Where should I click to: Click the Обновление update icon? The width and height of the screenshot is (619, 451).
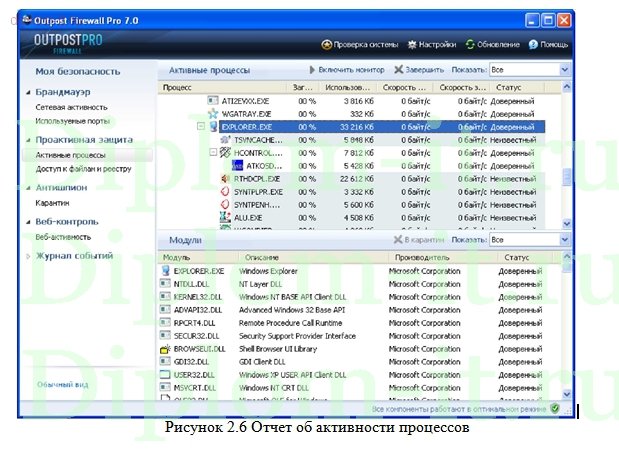(470, 45)
